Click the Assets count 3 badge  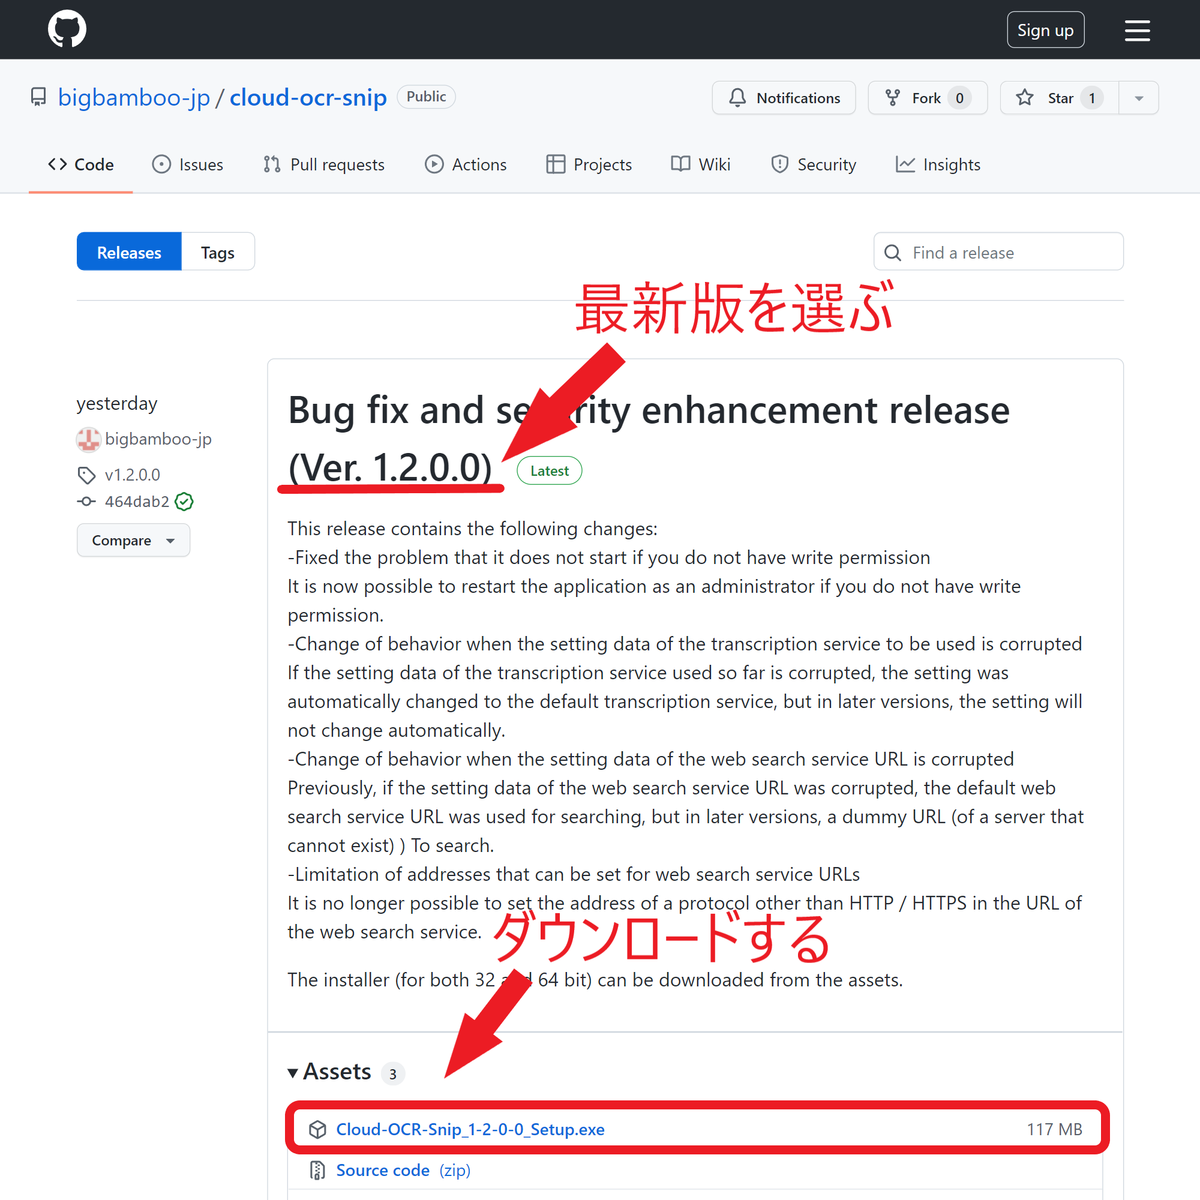(393, 1074)
